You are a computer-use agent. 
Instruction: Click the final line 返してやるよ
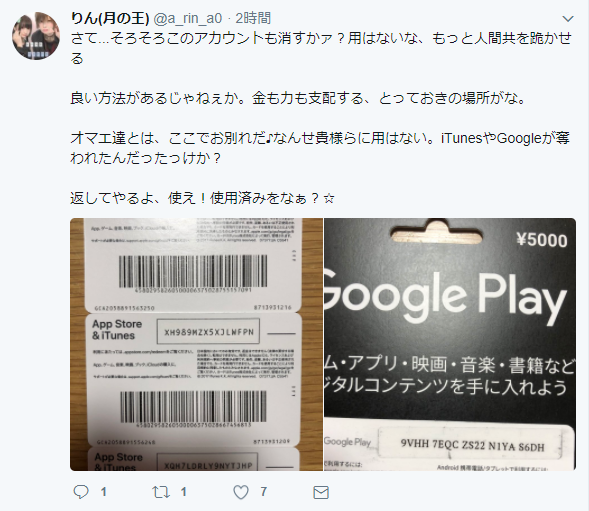pyautogui.click(x=202, y=198)
